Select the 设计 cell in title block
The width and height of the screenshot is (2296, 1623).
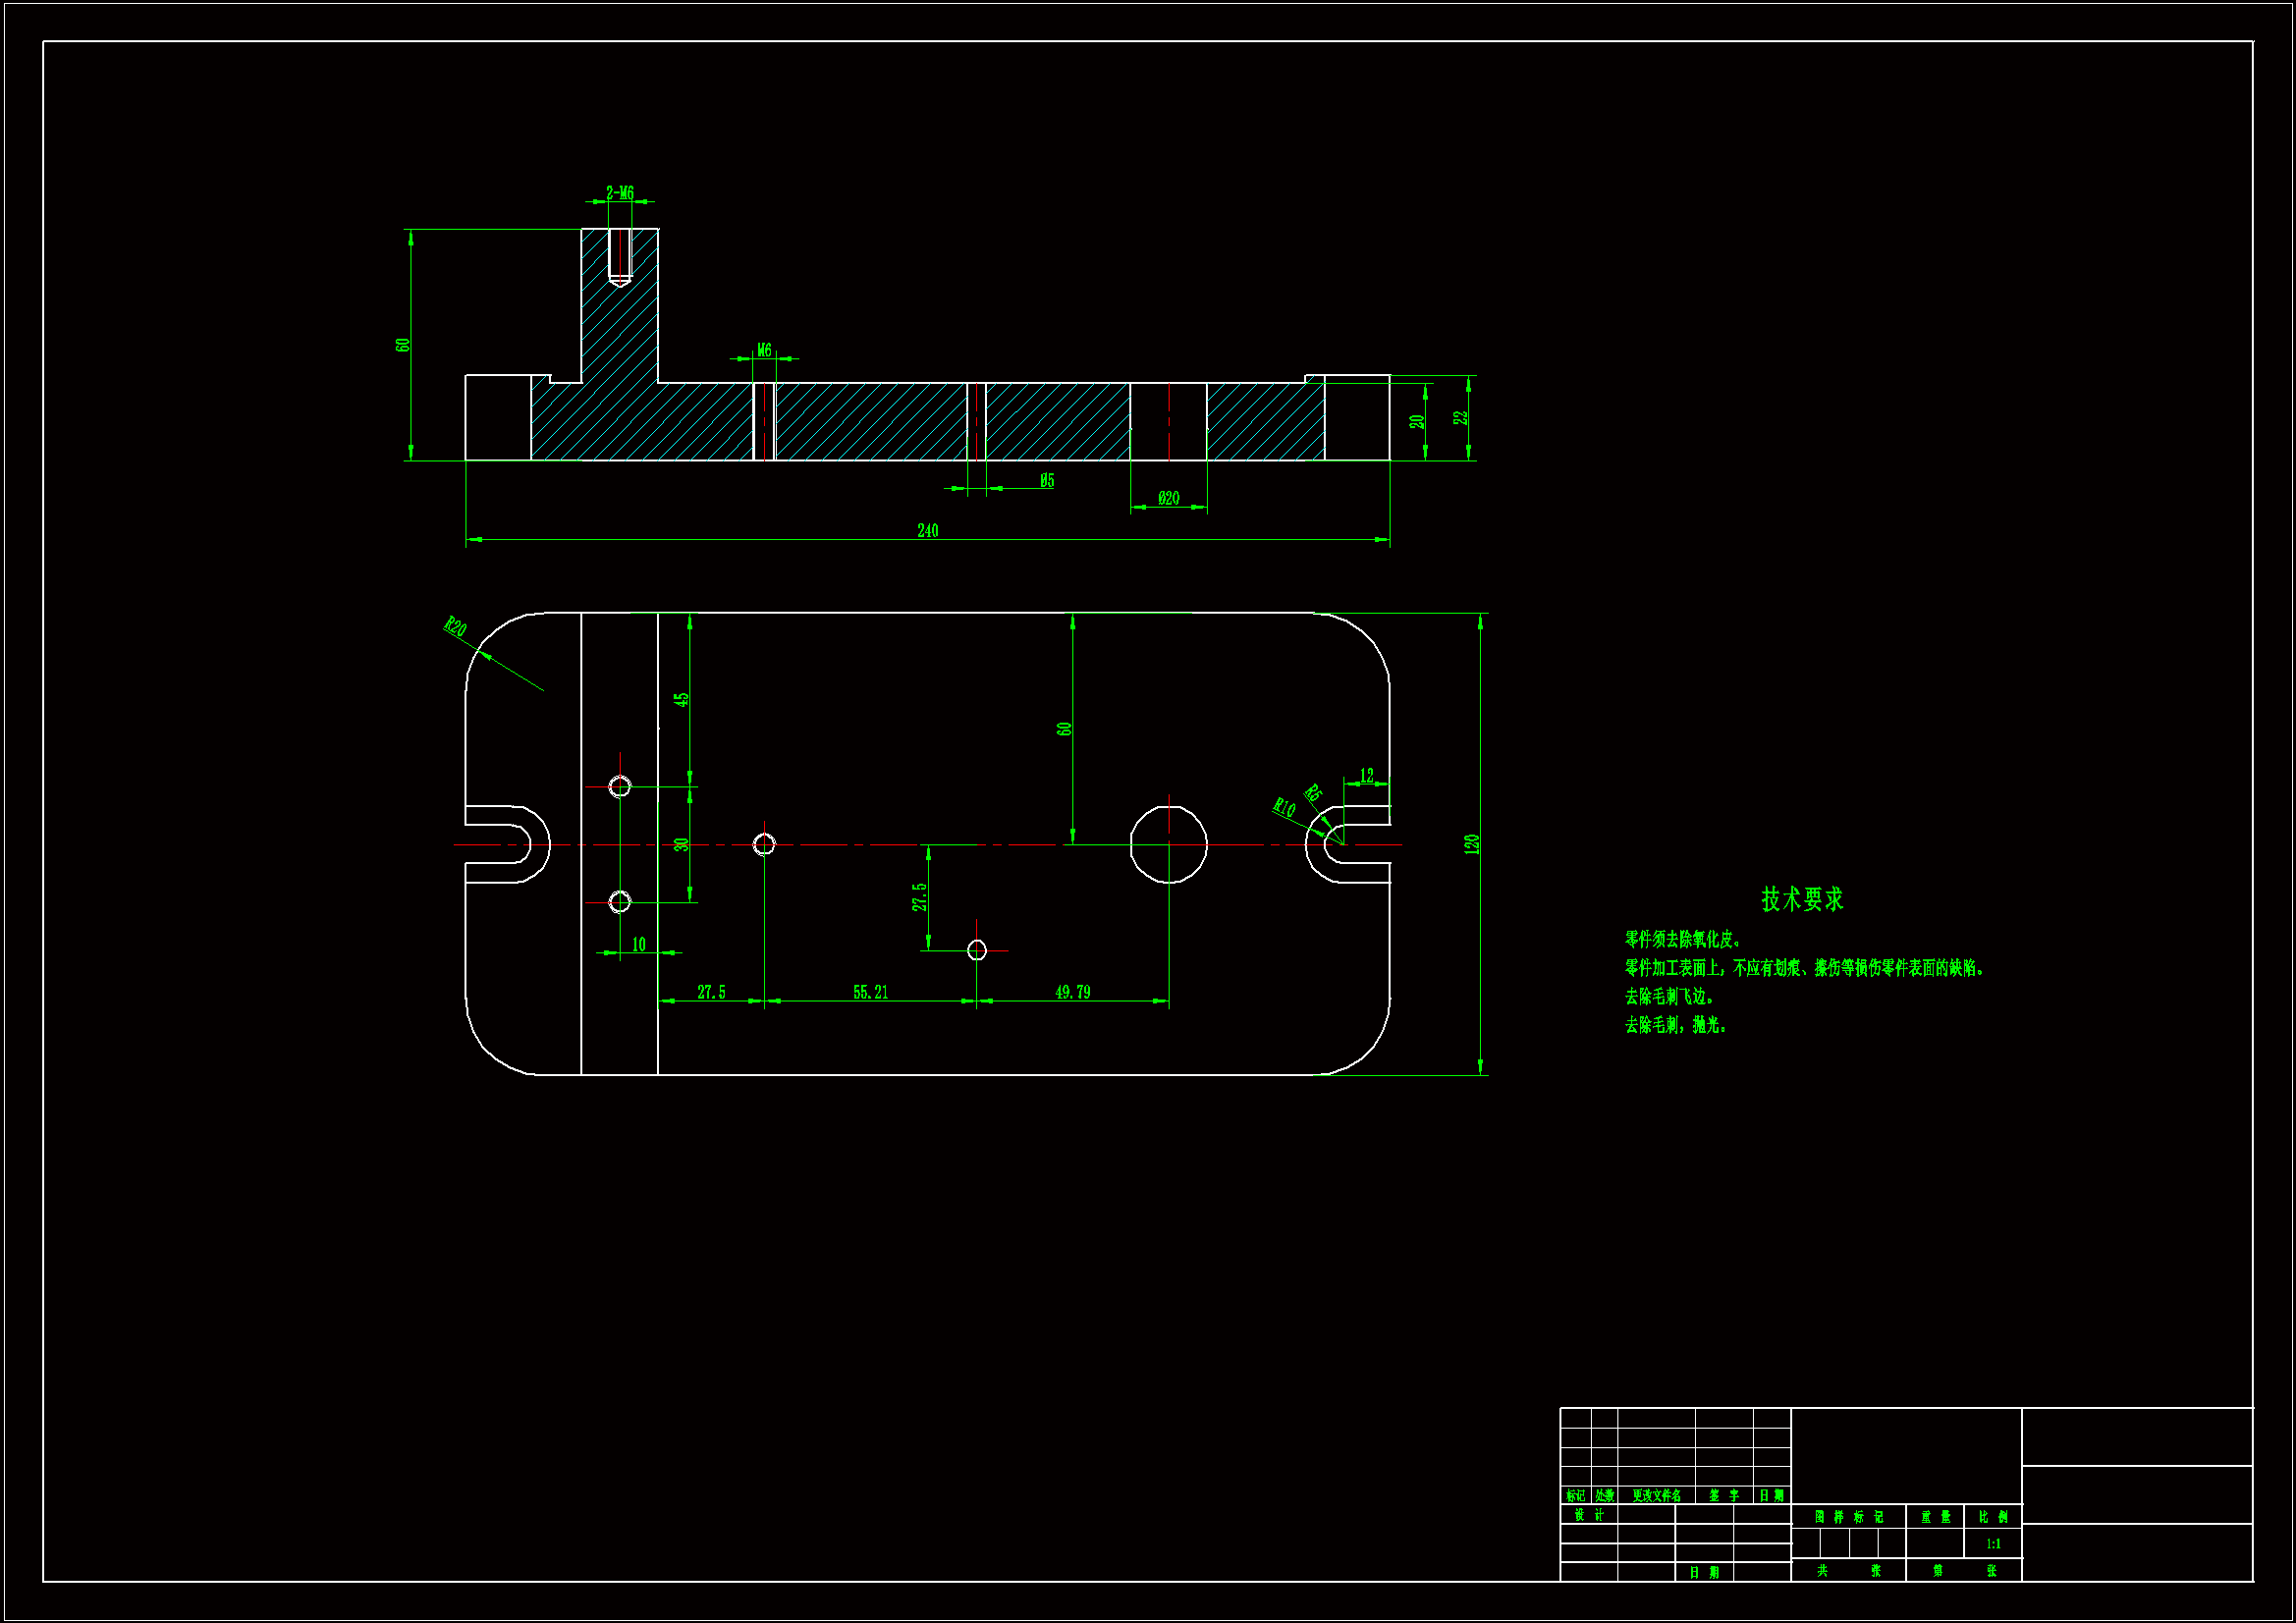point(1588,1516)
